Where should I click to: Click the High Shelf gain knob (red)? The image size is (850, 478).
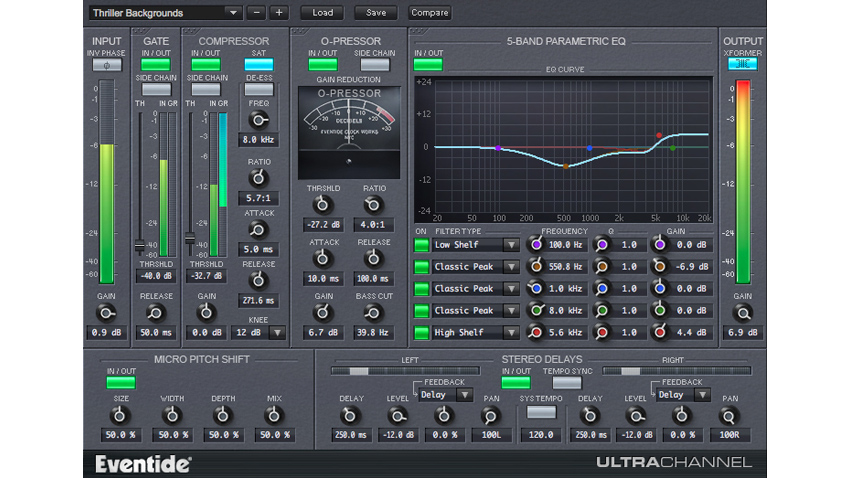[659, 332]
